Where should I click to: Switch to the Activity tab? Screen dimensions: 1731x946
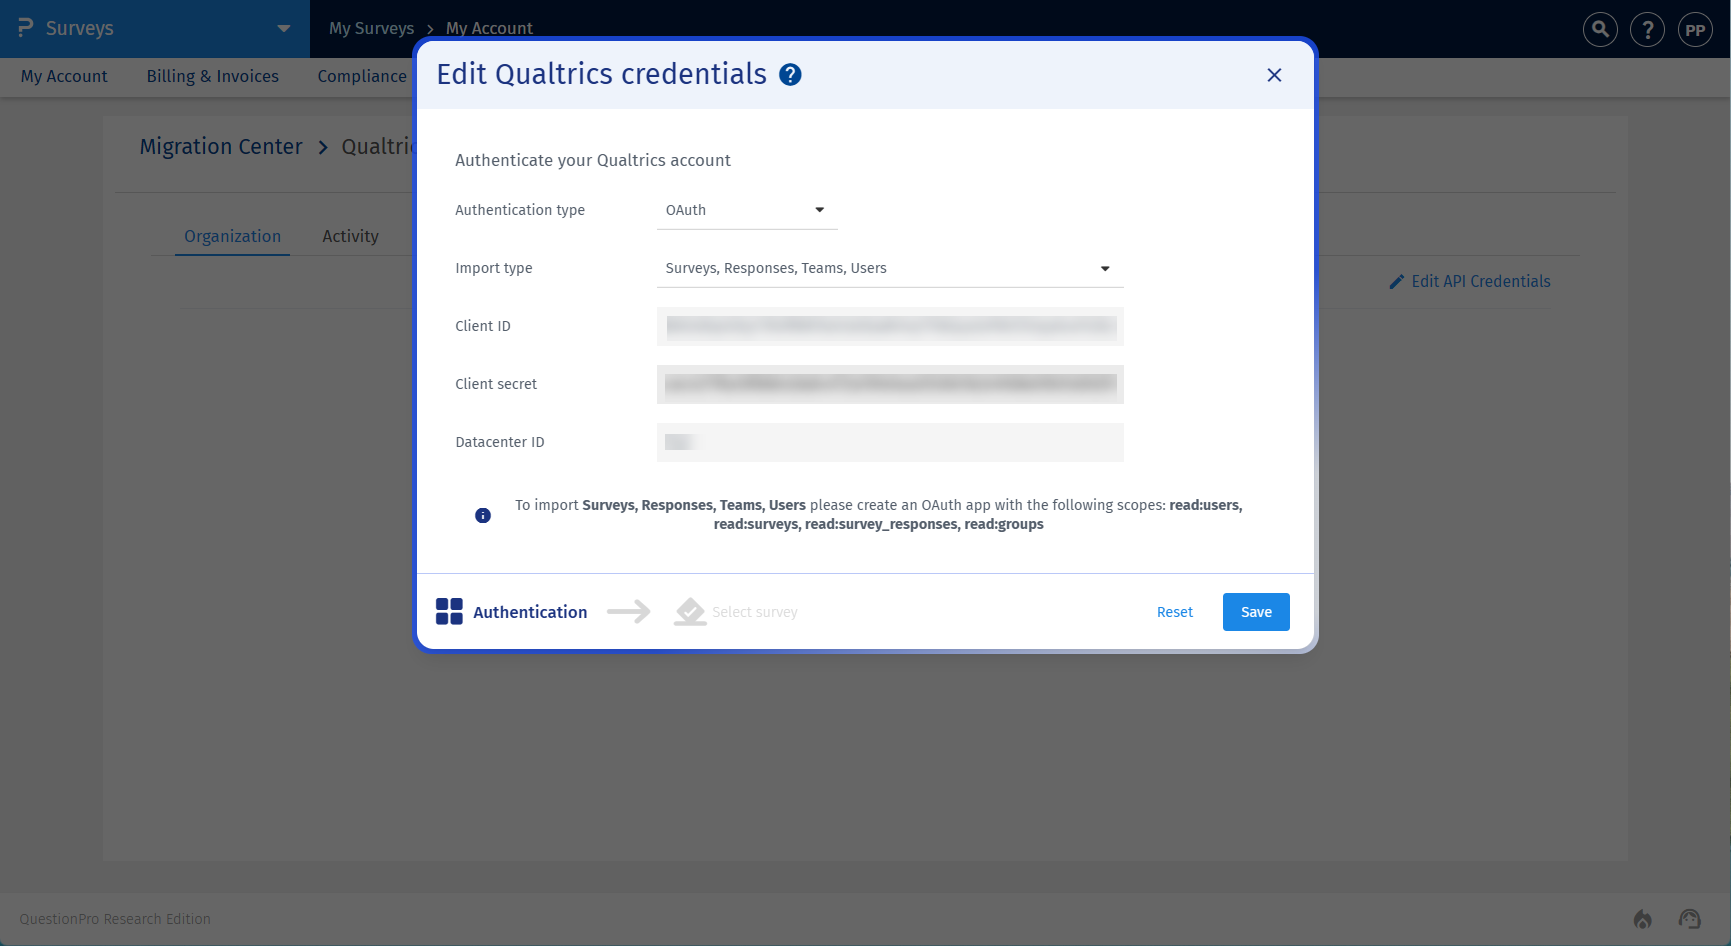350,236
